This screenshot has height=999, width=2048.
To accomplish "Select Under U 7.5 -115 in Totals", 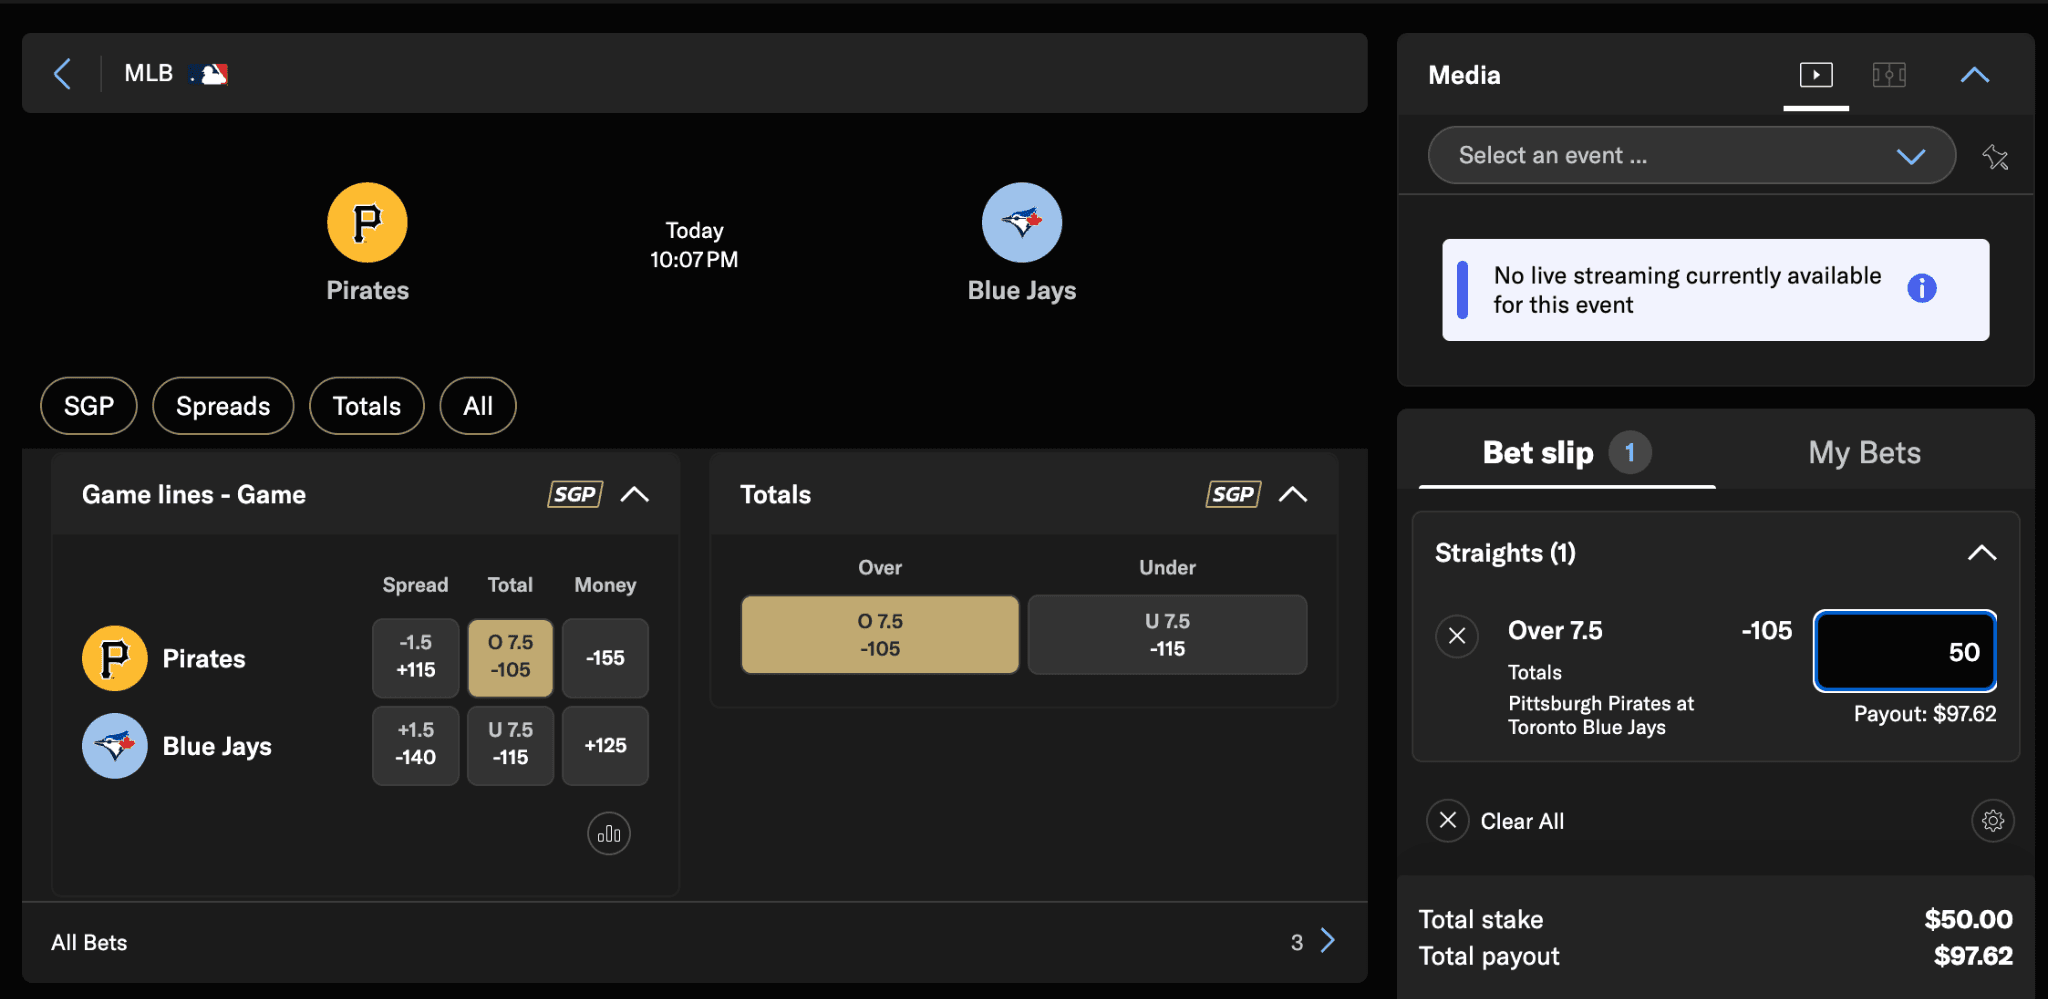I will (x=1167, y=635).
